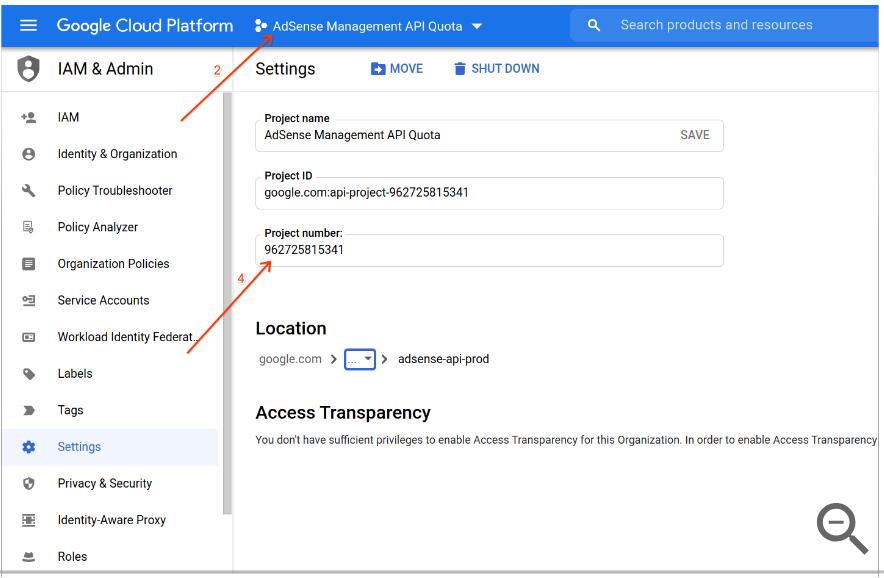The image size is (884, 578).
Task: Click the Service Accounts key icon
Action: click(x=28, y=301)
